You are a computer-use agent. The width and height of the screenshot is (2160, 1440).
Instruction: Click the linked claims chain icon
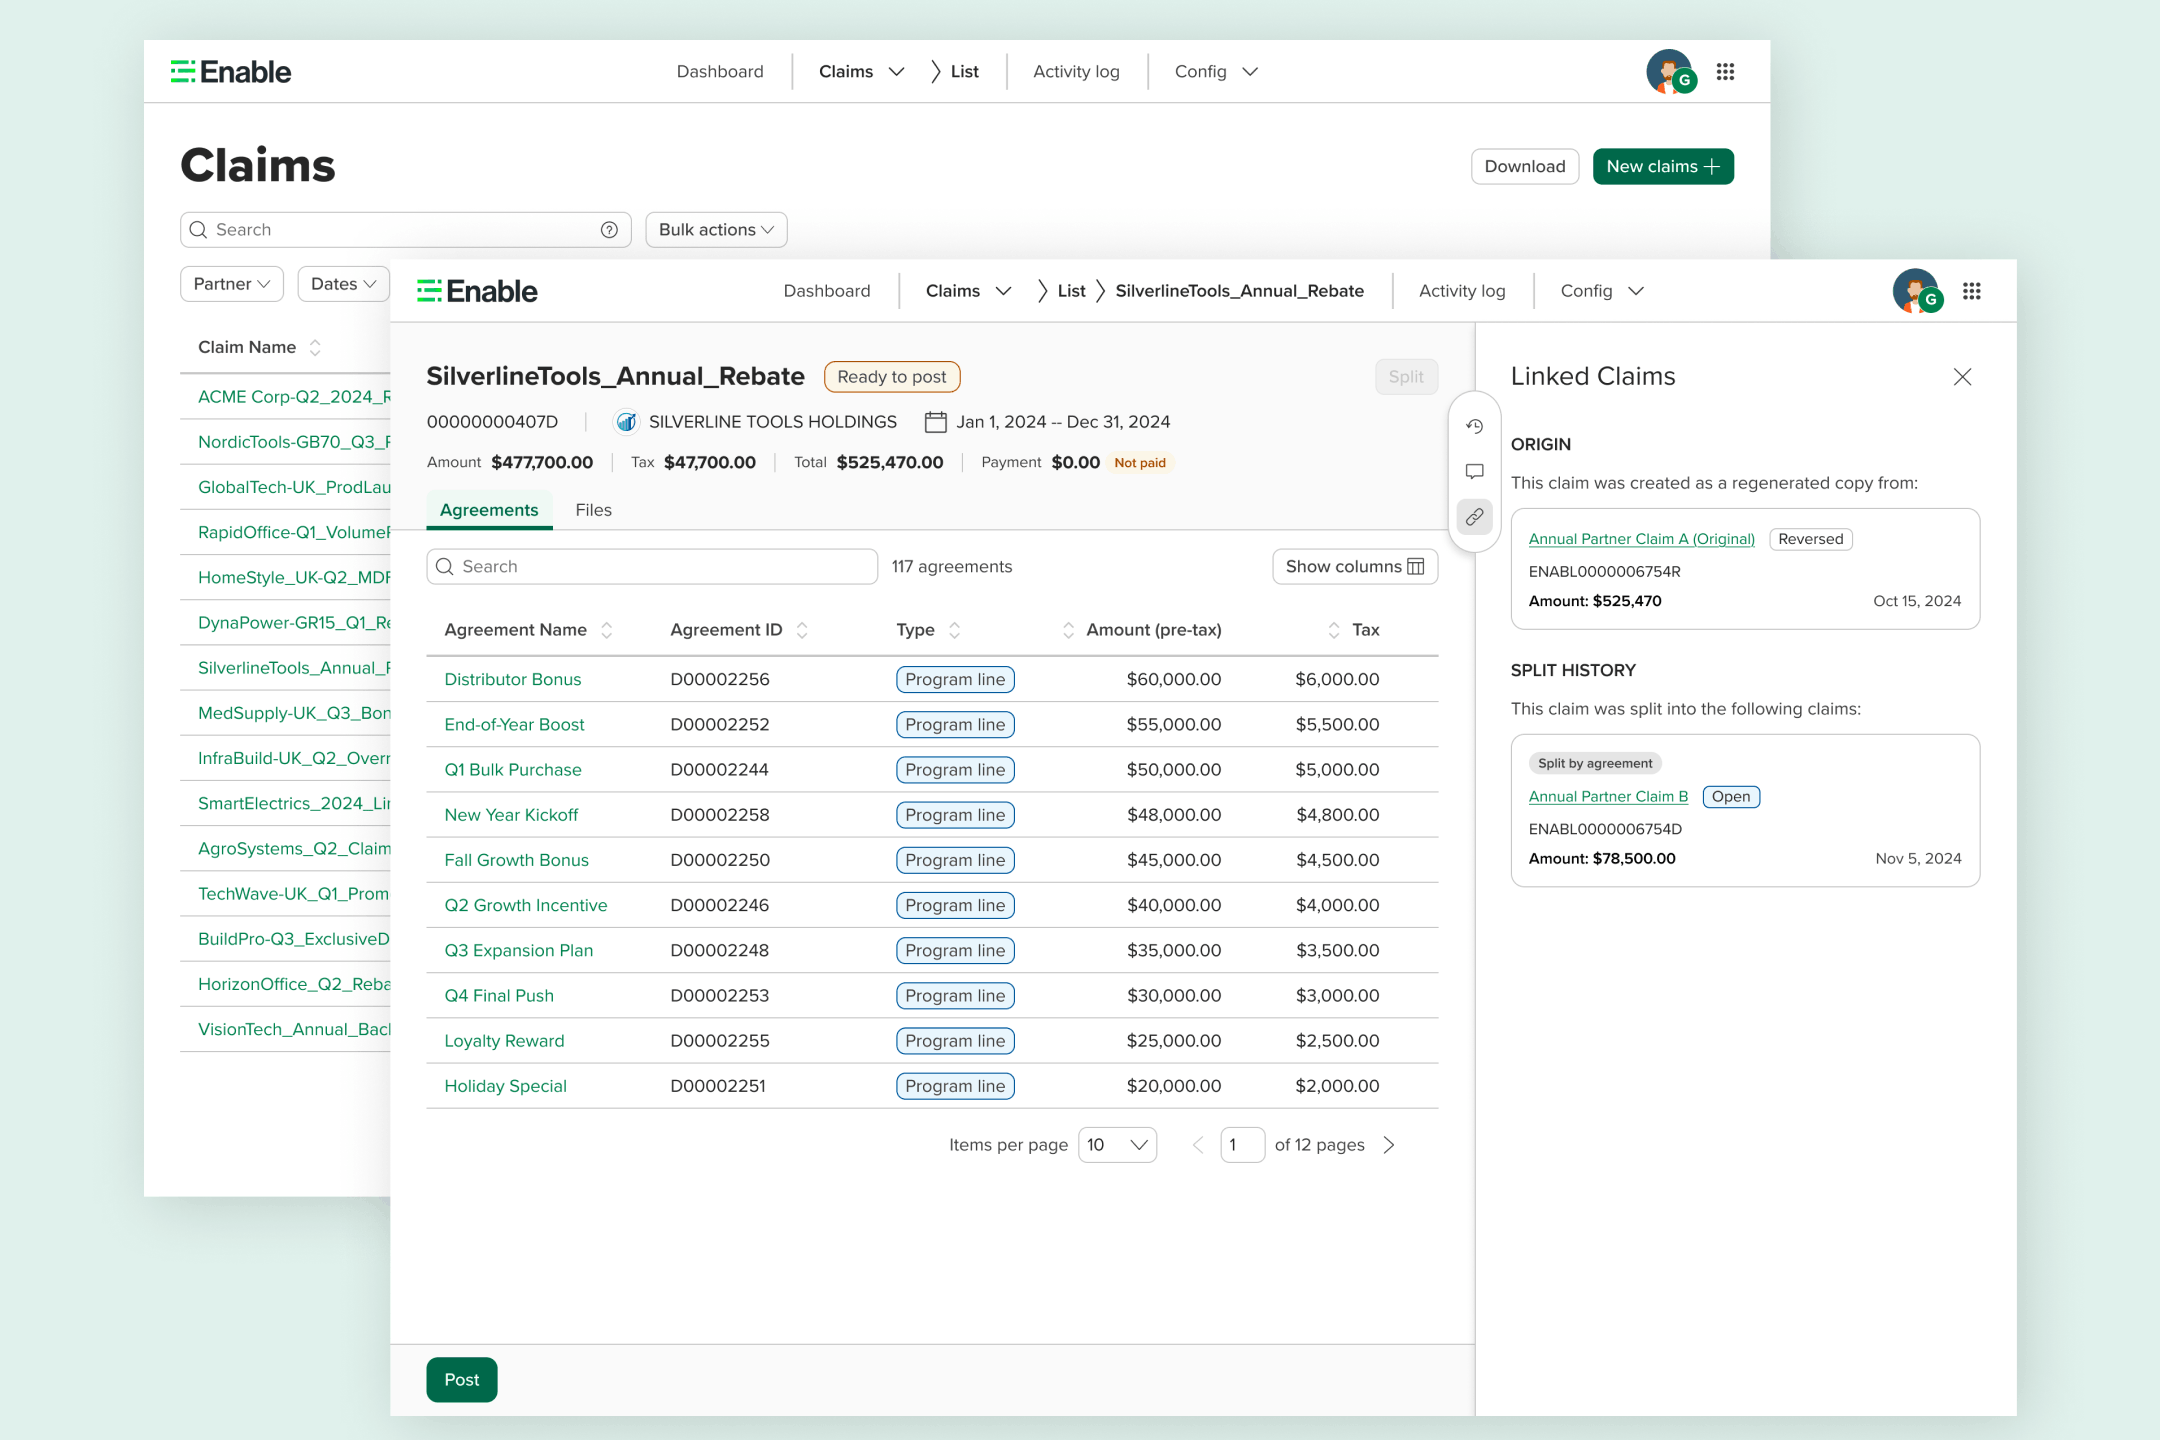point(1474,517)
